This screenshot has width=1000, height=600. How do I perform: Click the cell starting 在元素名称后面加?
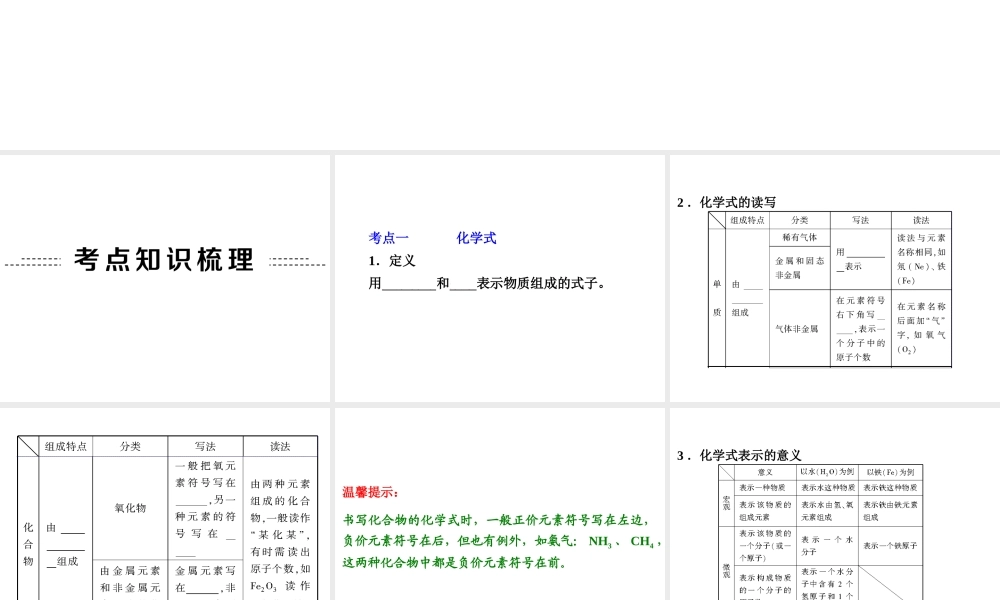(921, 328)
